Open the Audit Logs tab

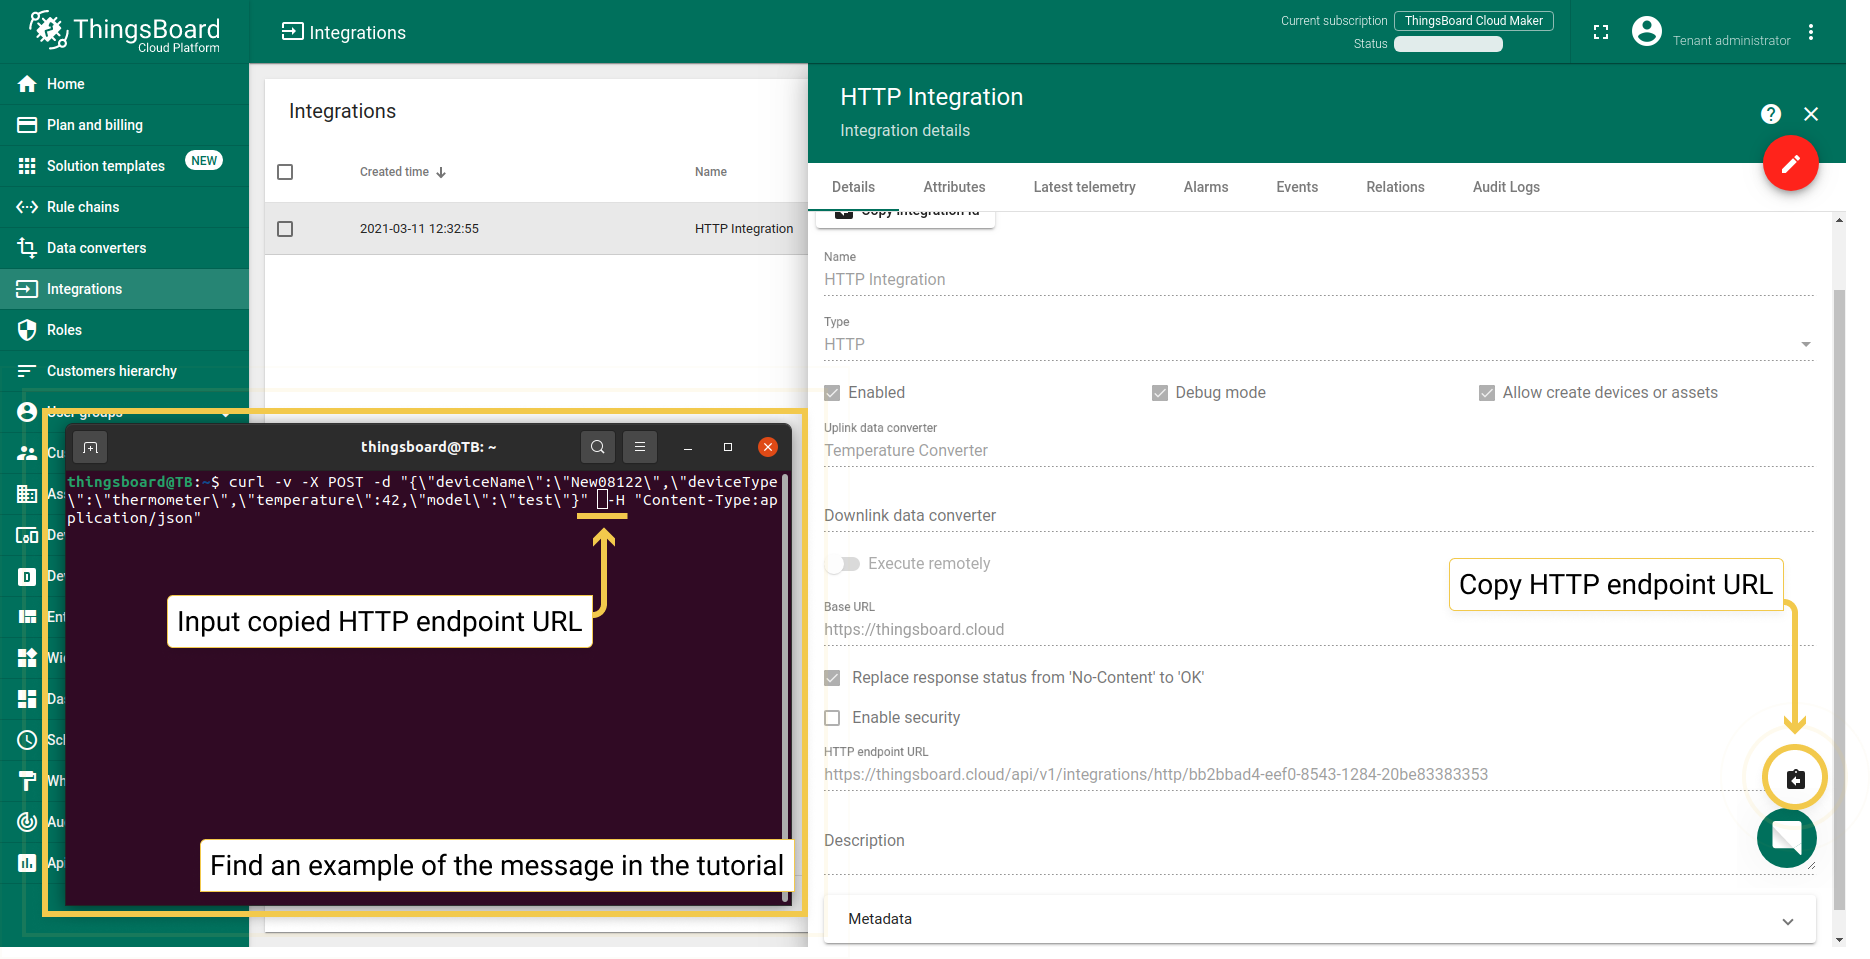(x=1506, y=187)
